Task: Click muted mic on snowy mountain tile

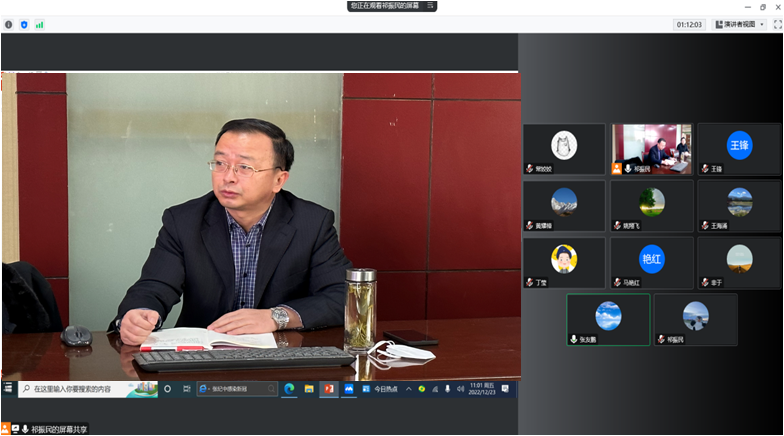Action: 530,226
